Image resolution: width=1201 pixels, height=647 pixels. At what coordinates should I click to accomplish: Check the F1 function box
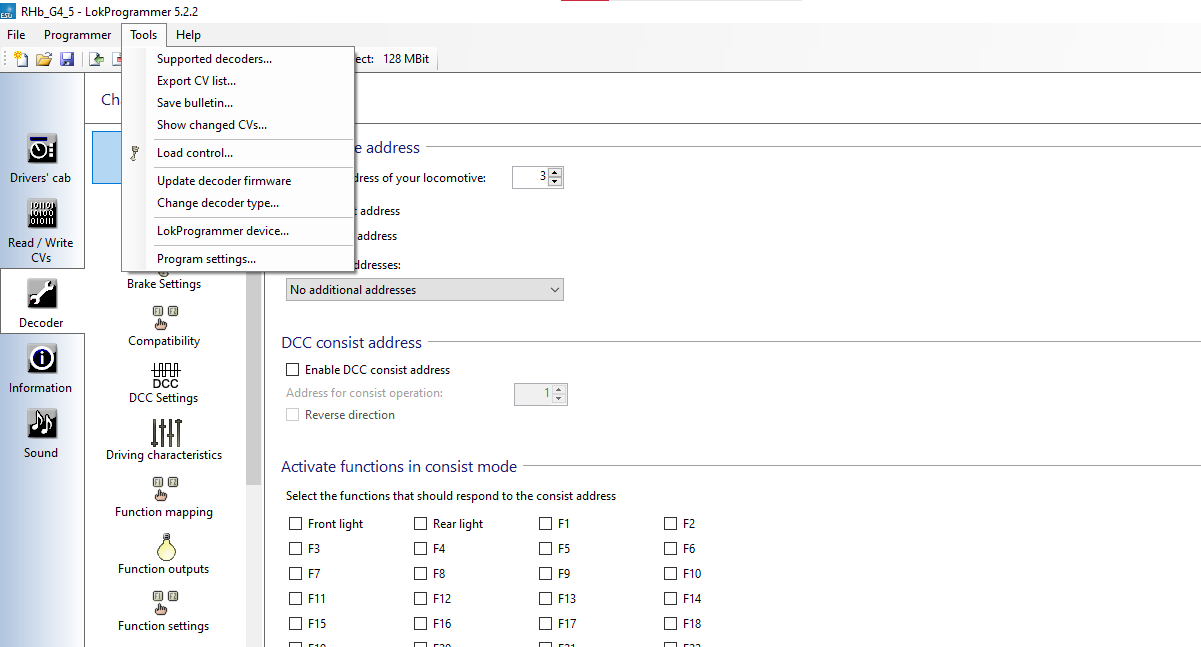click(x=545, y=524)
